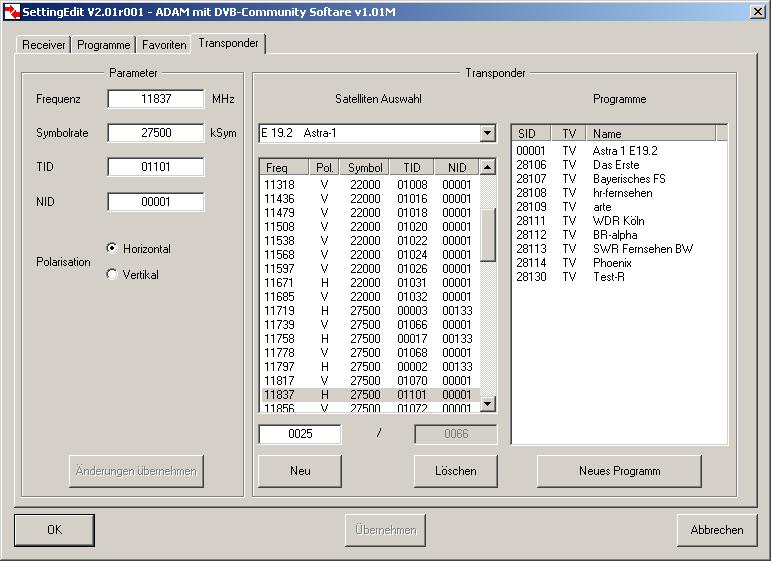Click the NID column header in transponder list
The height and width of the screenshot is (561, 771).
457,167
